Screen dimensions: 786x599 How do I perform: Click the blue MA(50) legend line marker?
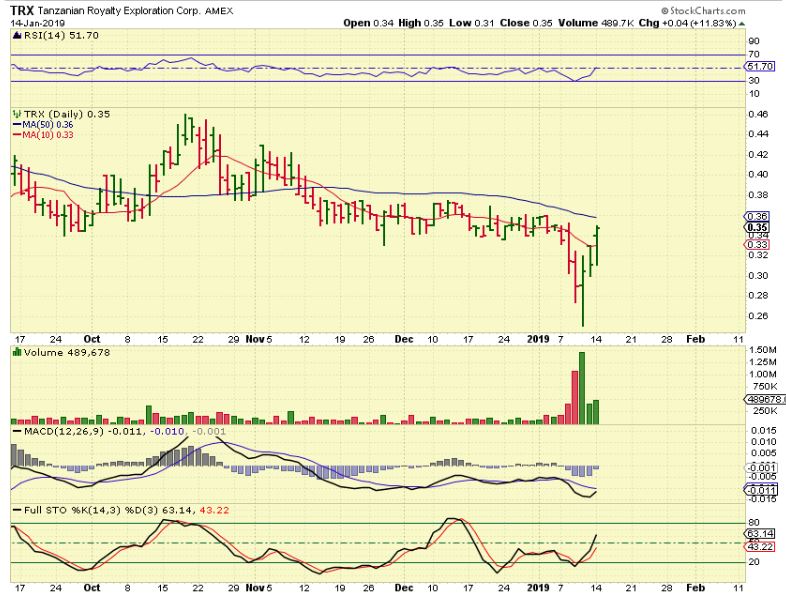click(15, 125)
